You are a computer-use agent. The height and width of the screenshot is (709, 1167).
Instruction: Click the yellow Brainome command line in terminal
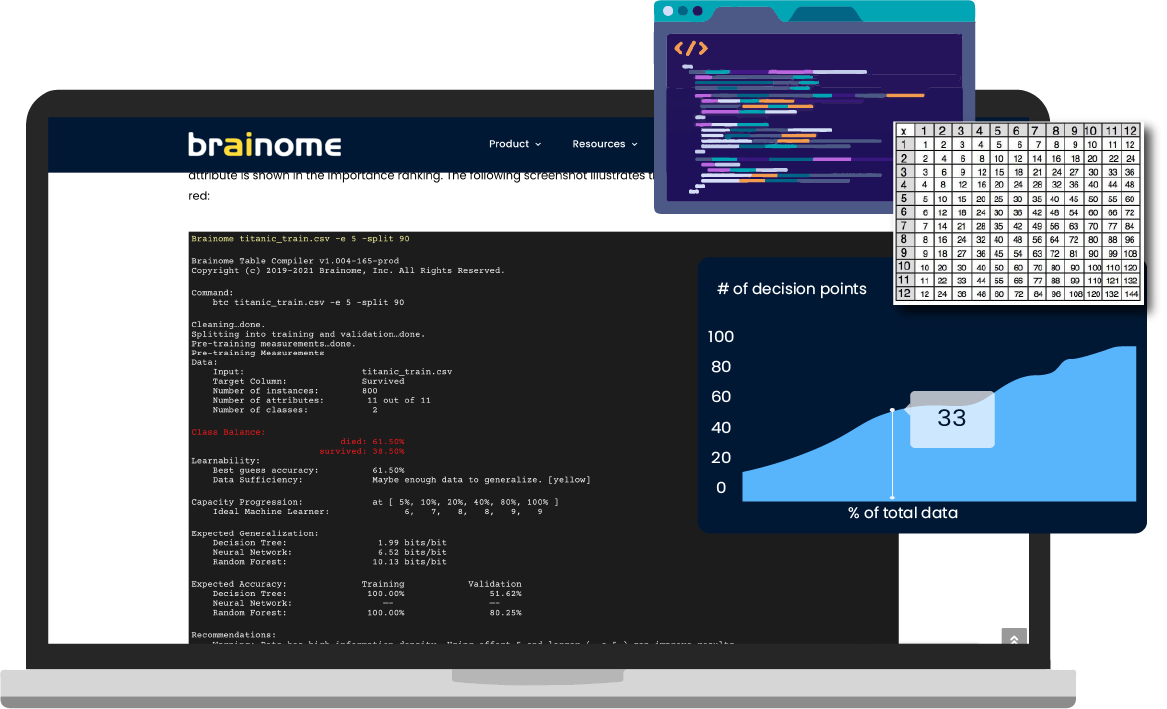300,239
